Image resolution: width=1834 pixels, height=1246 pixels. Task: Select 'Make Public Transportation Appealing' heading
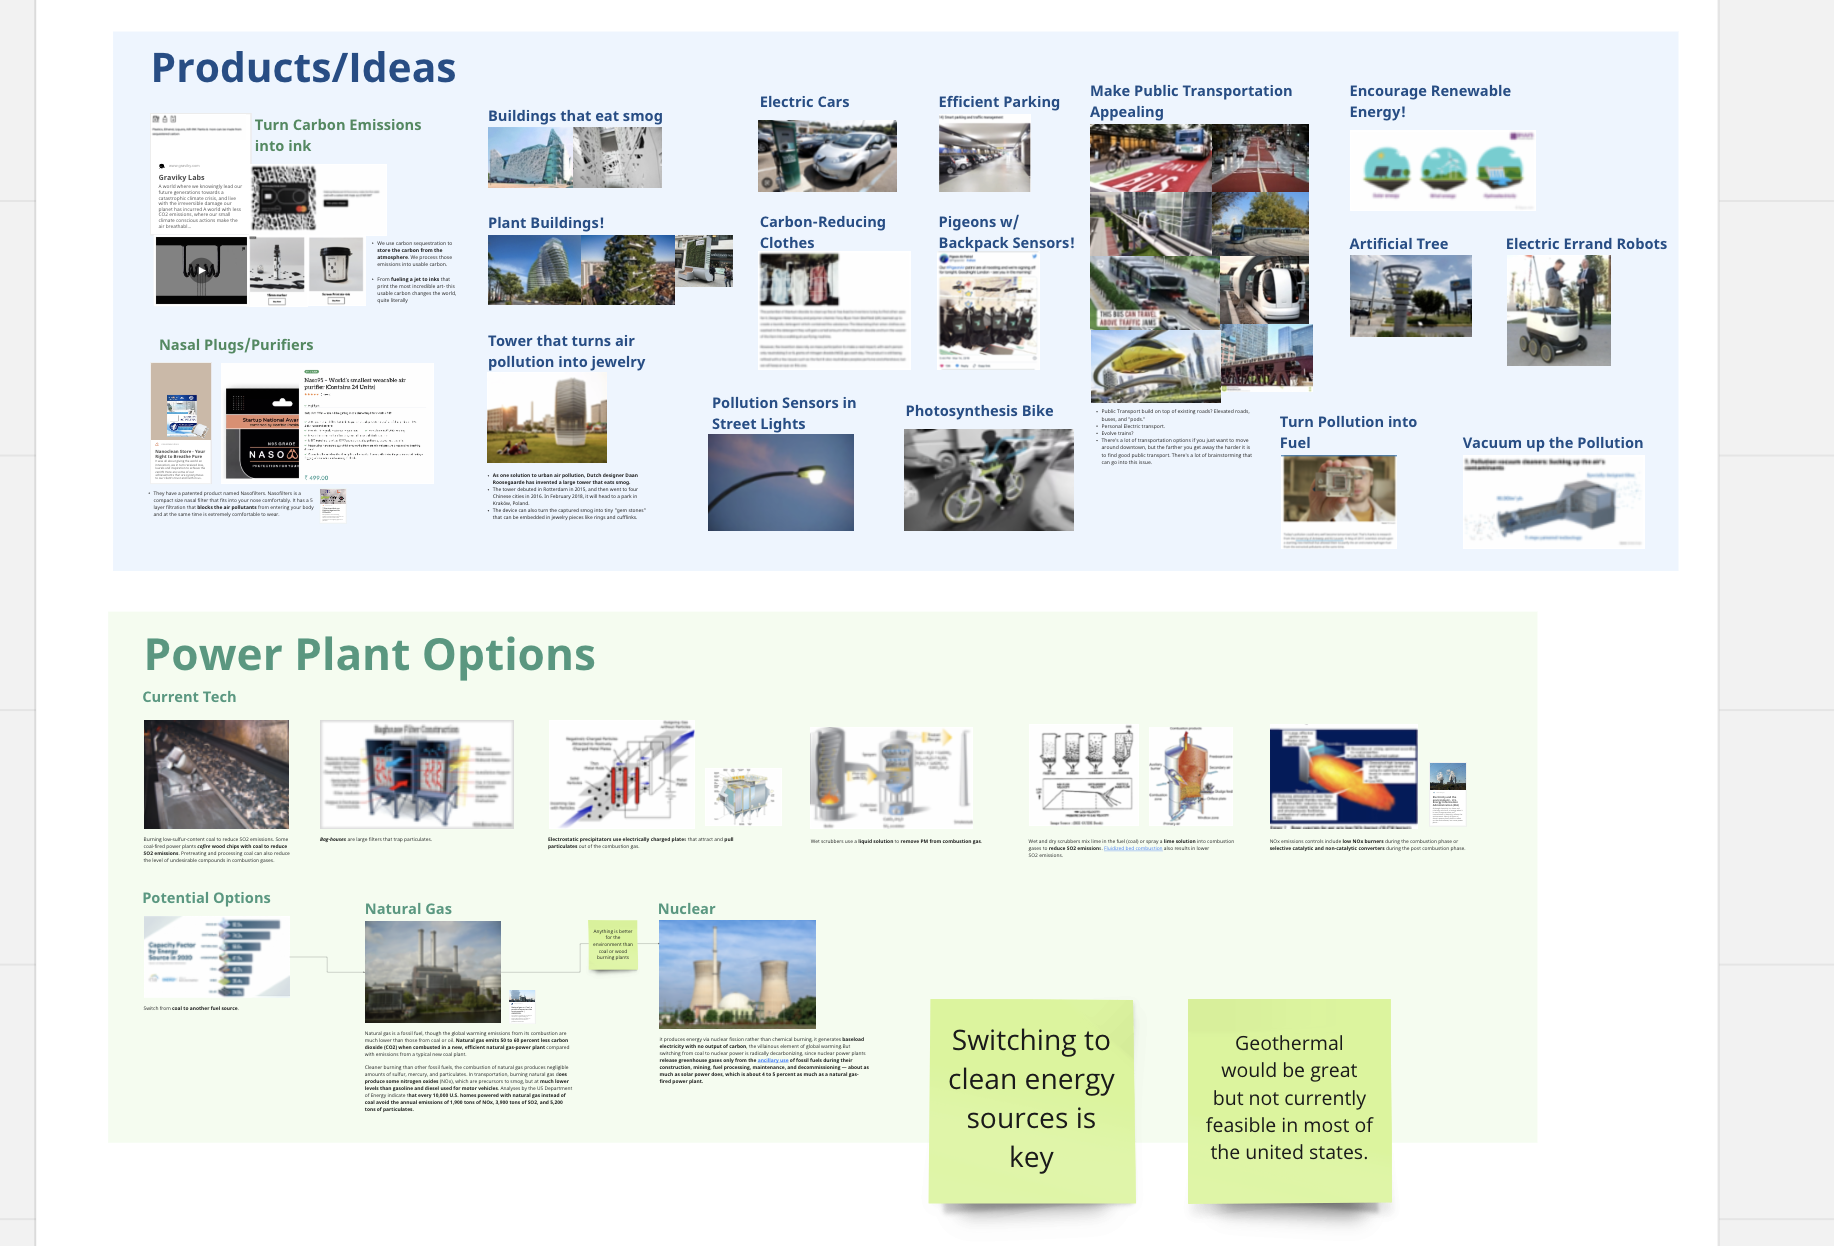(1191, 101)
